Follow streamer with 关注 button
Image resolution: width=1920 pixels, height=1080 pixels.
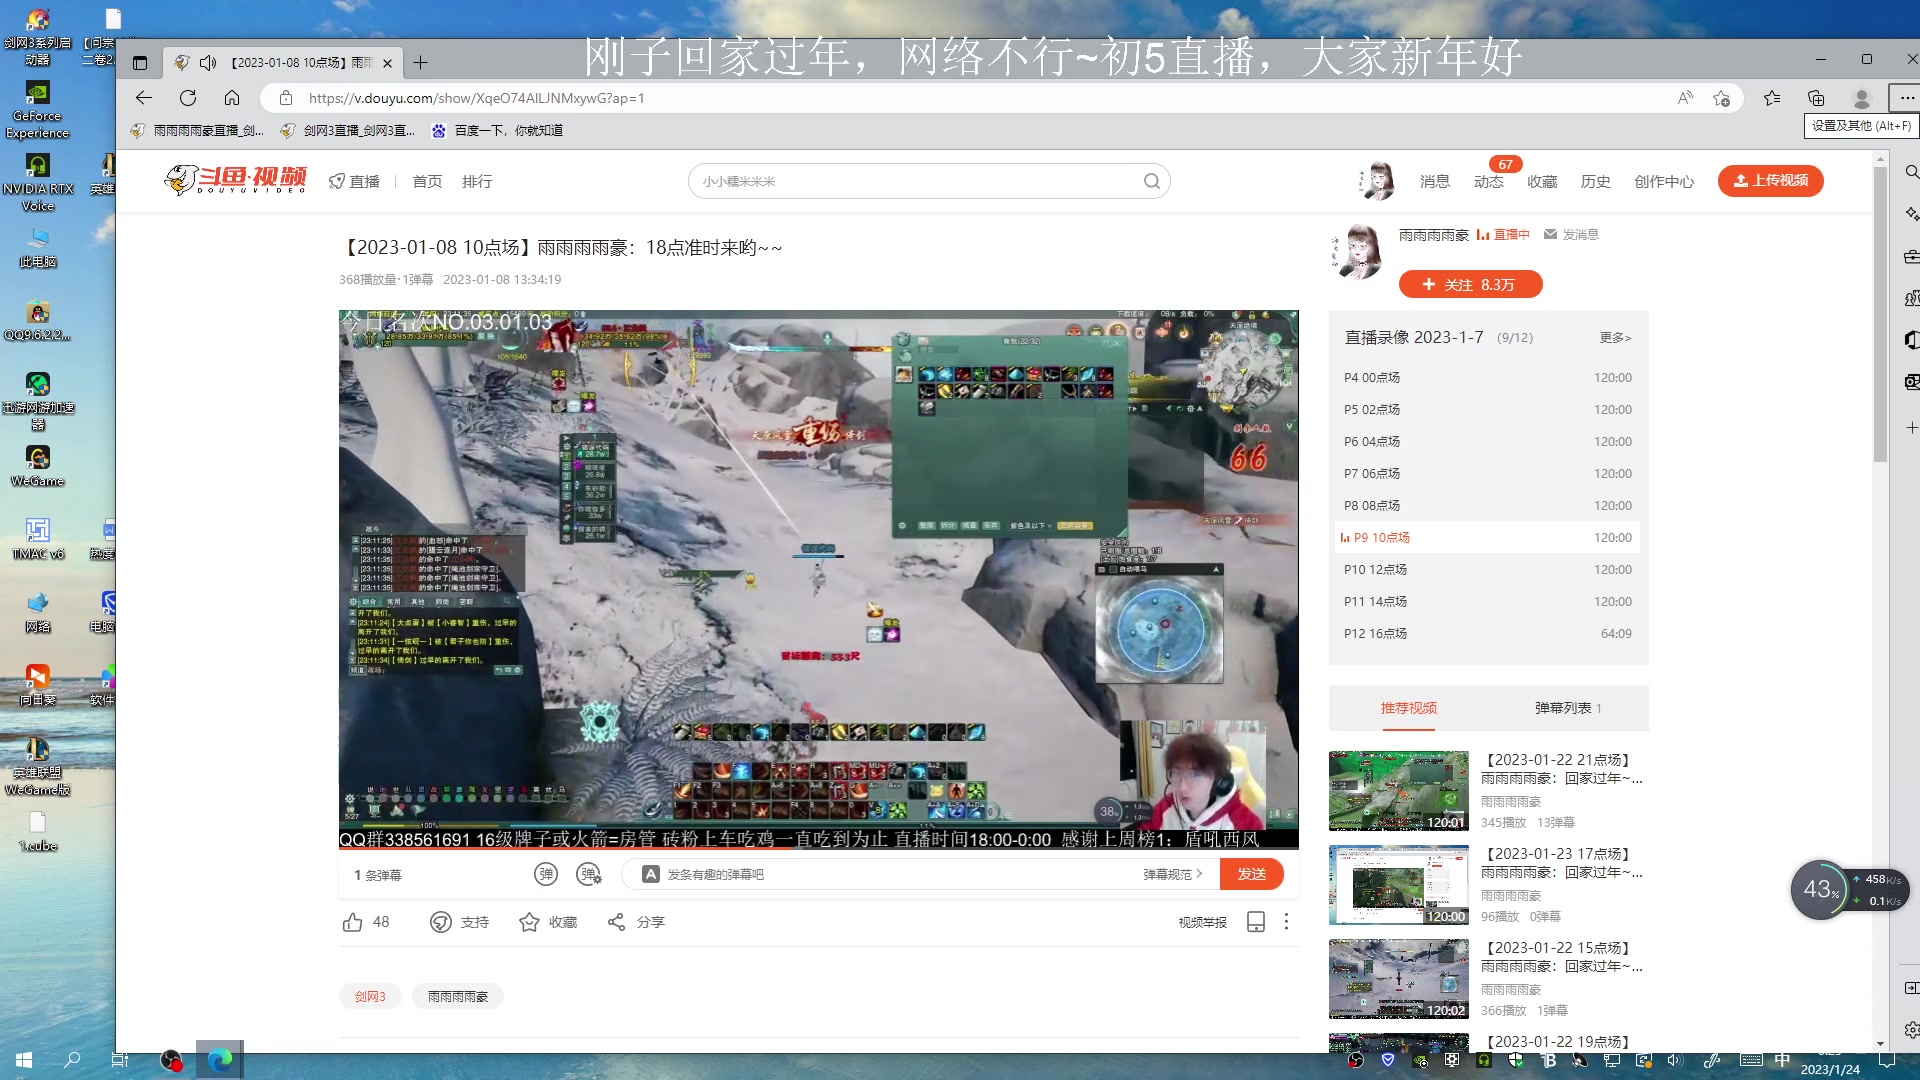(x=1470, y=285)
